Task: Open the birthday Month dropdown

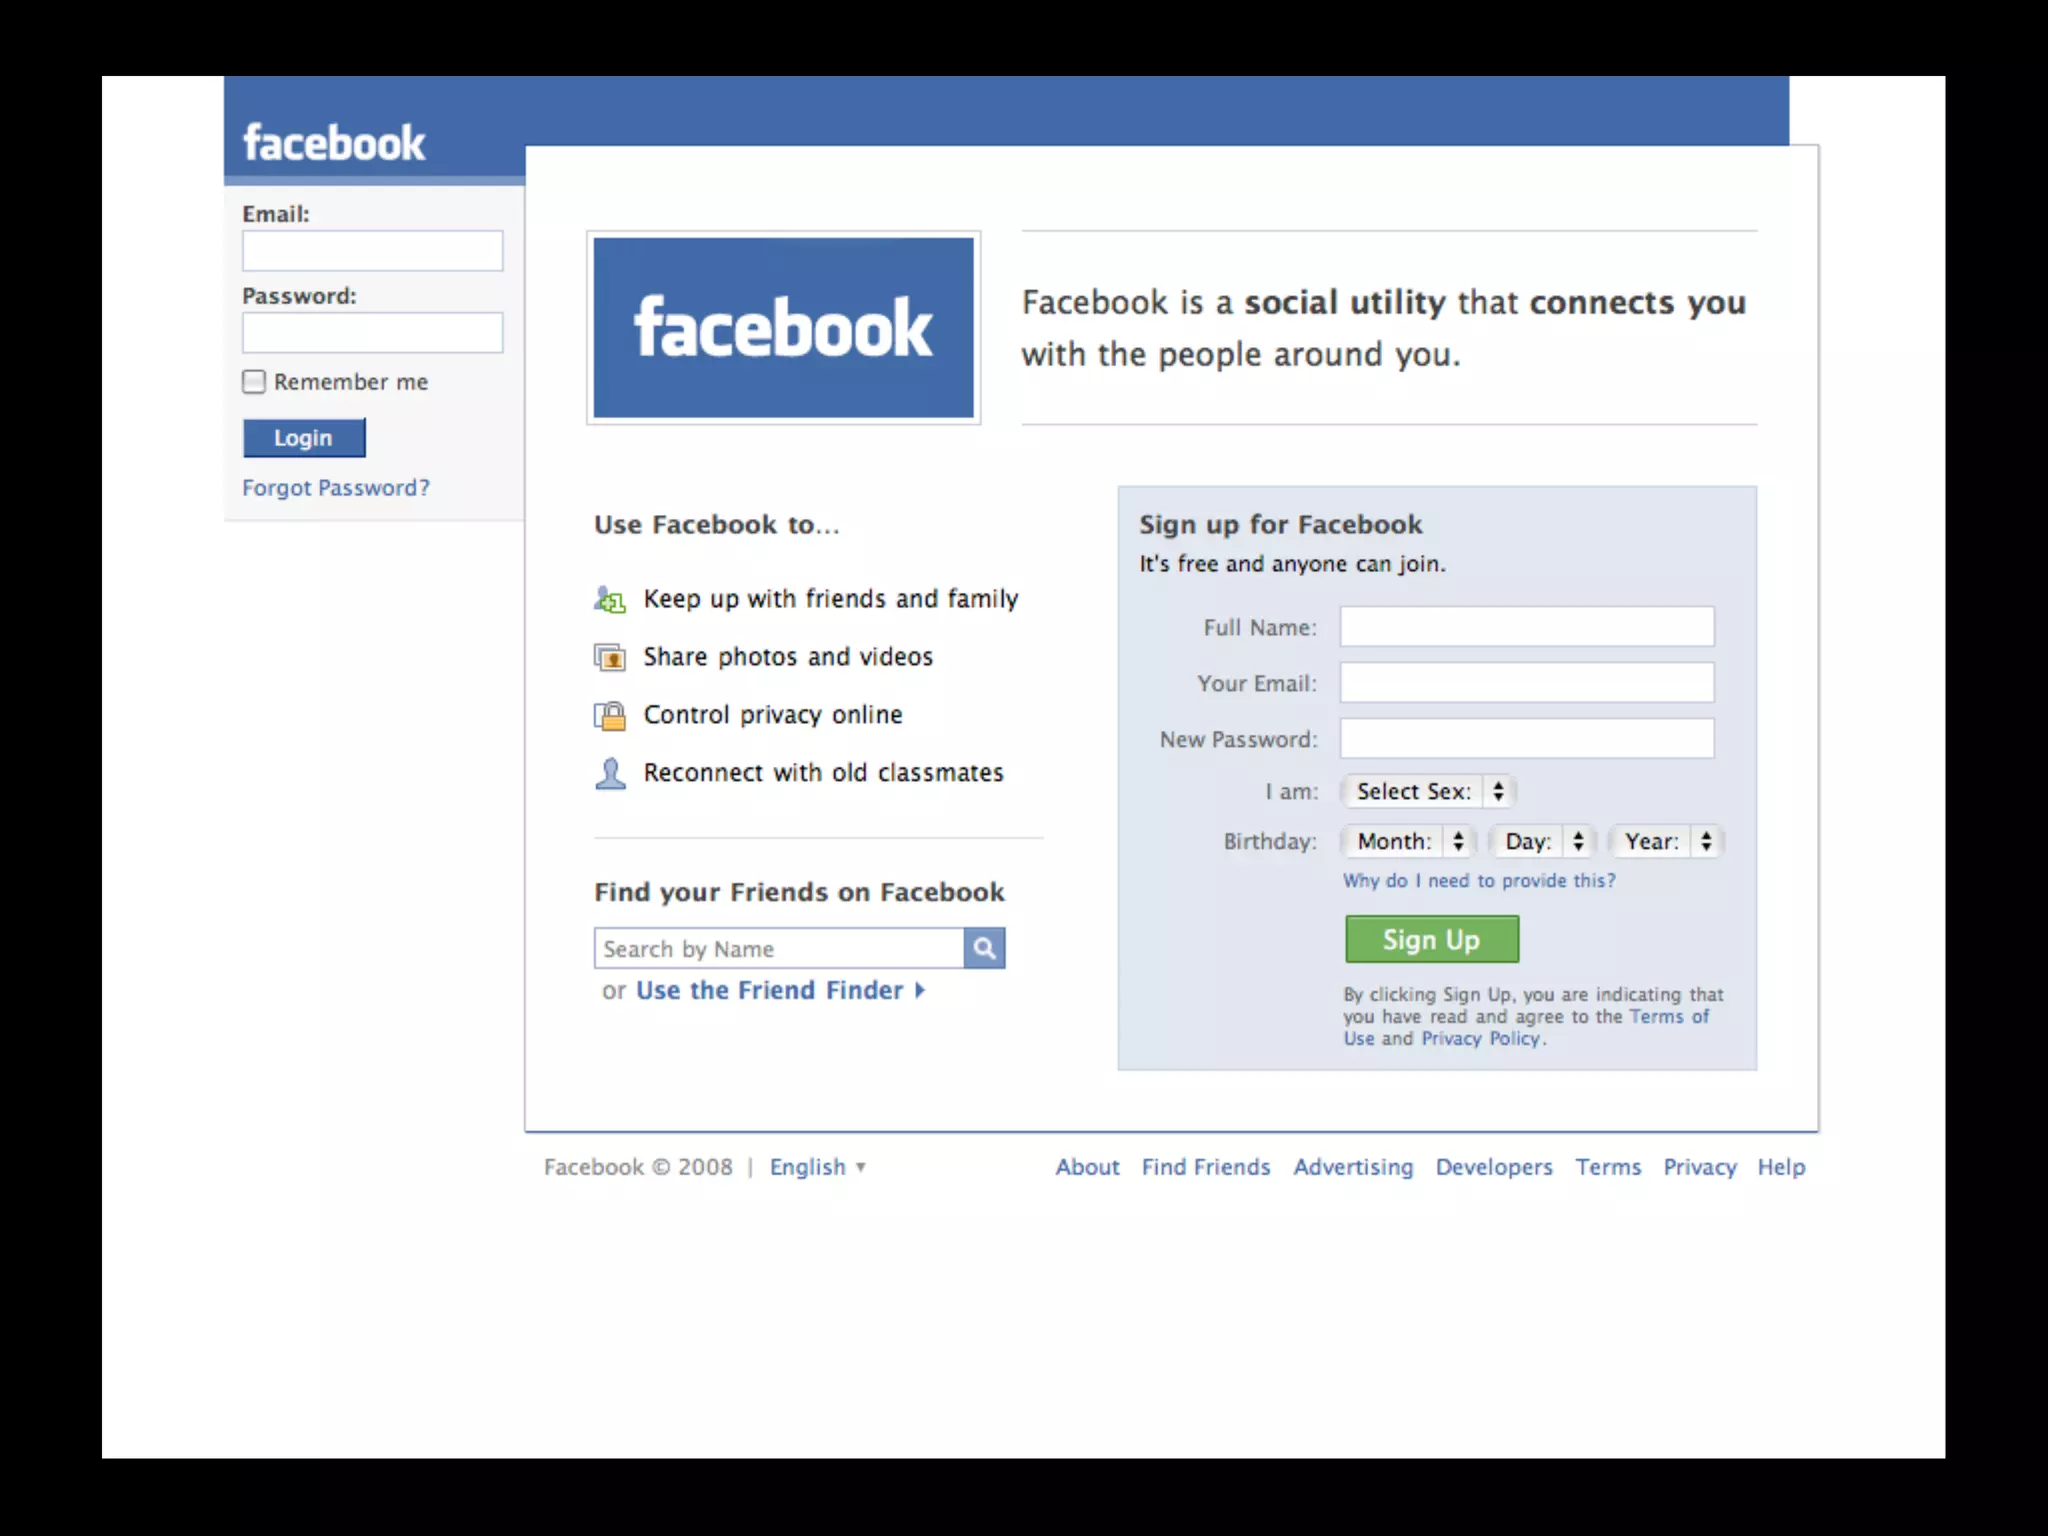Action: click(1408, 841)
